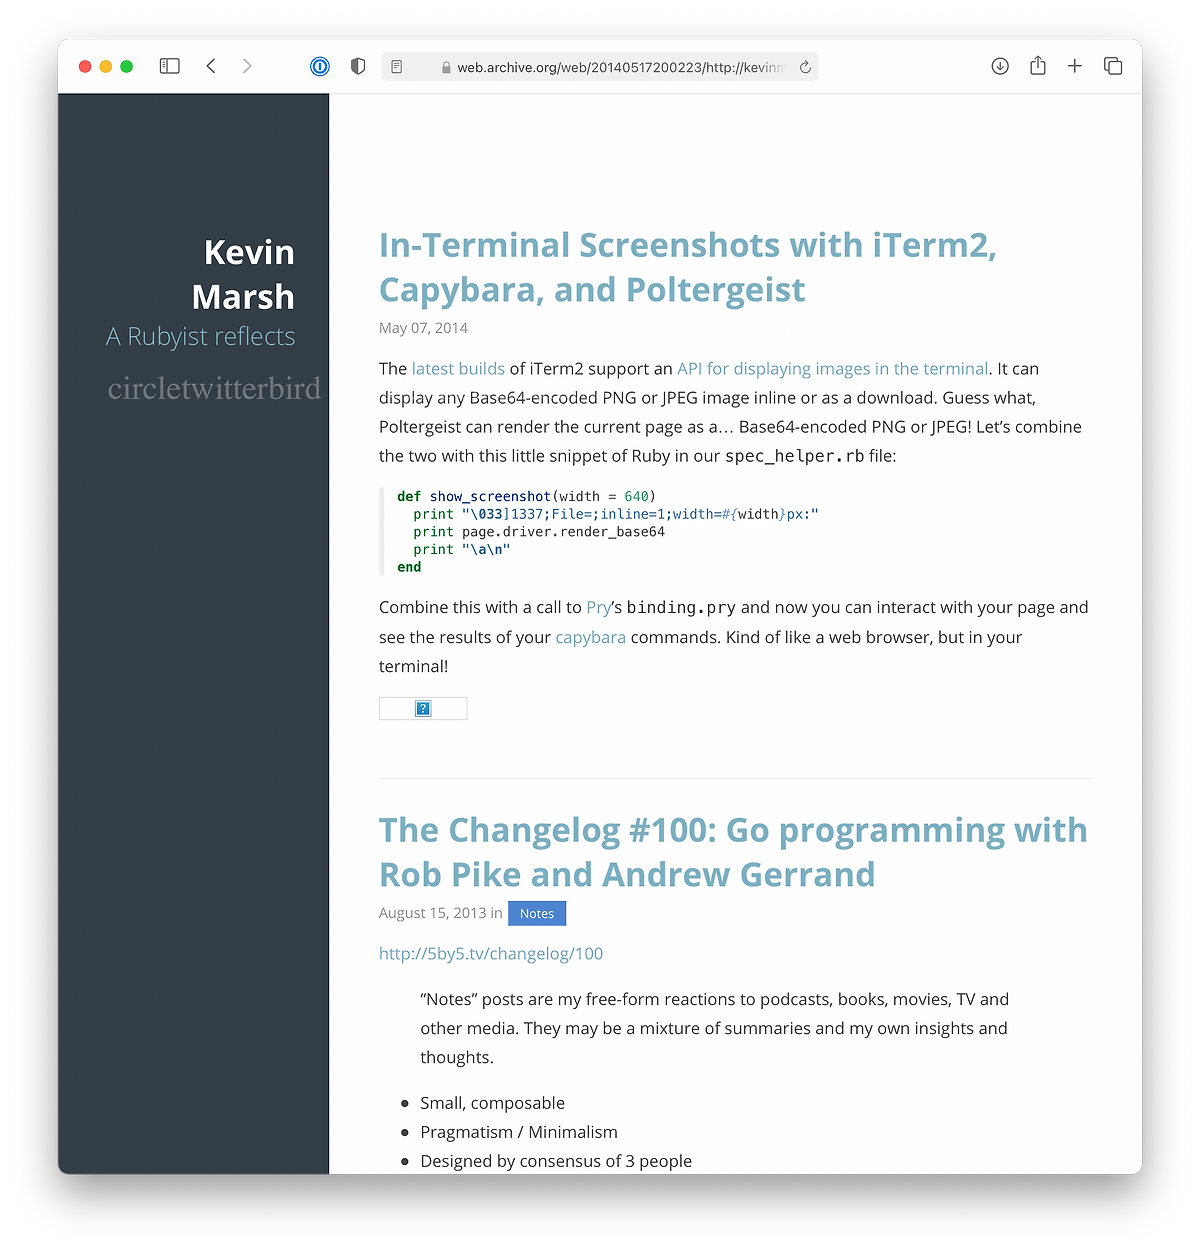The image size is (1200, 1251).
Task: Click the 'A Rubyist reflects' tagline
Action: pos(201,336)
